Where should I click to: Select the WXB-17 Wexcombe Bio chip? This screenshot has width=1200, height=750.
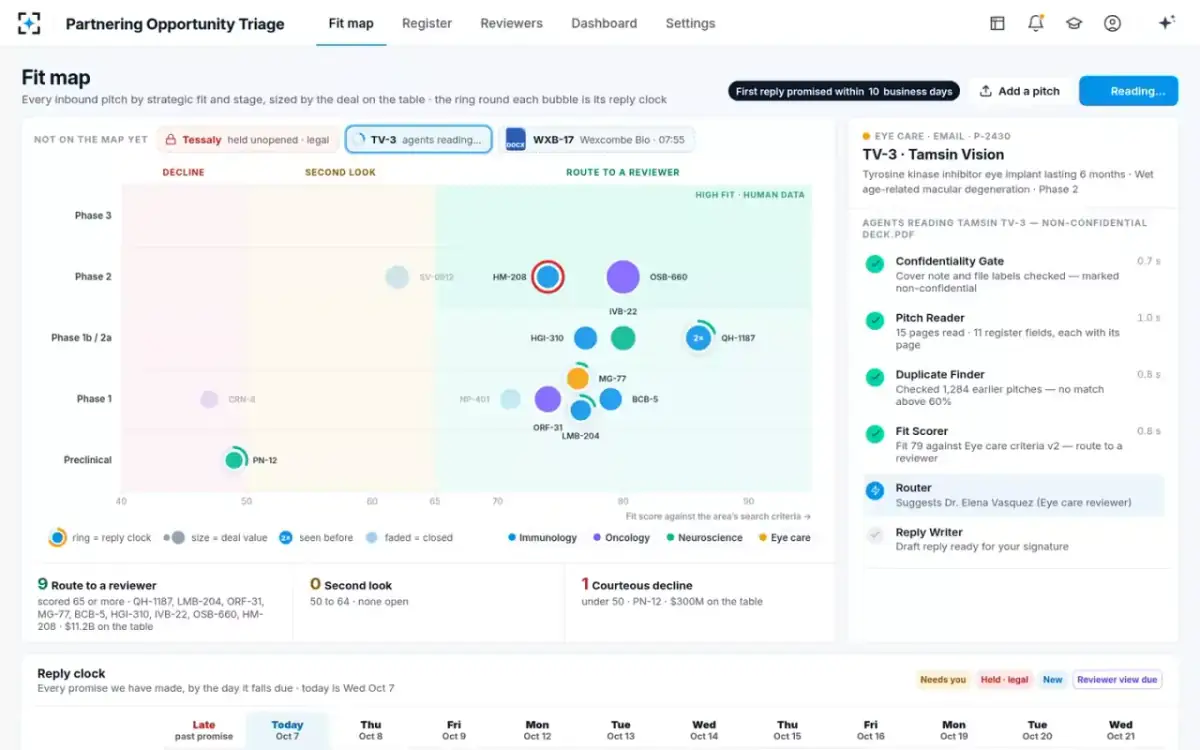[x=597, y=140]
